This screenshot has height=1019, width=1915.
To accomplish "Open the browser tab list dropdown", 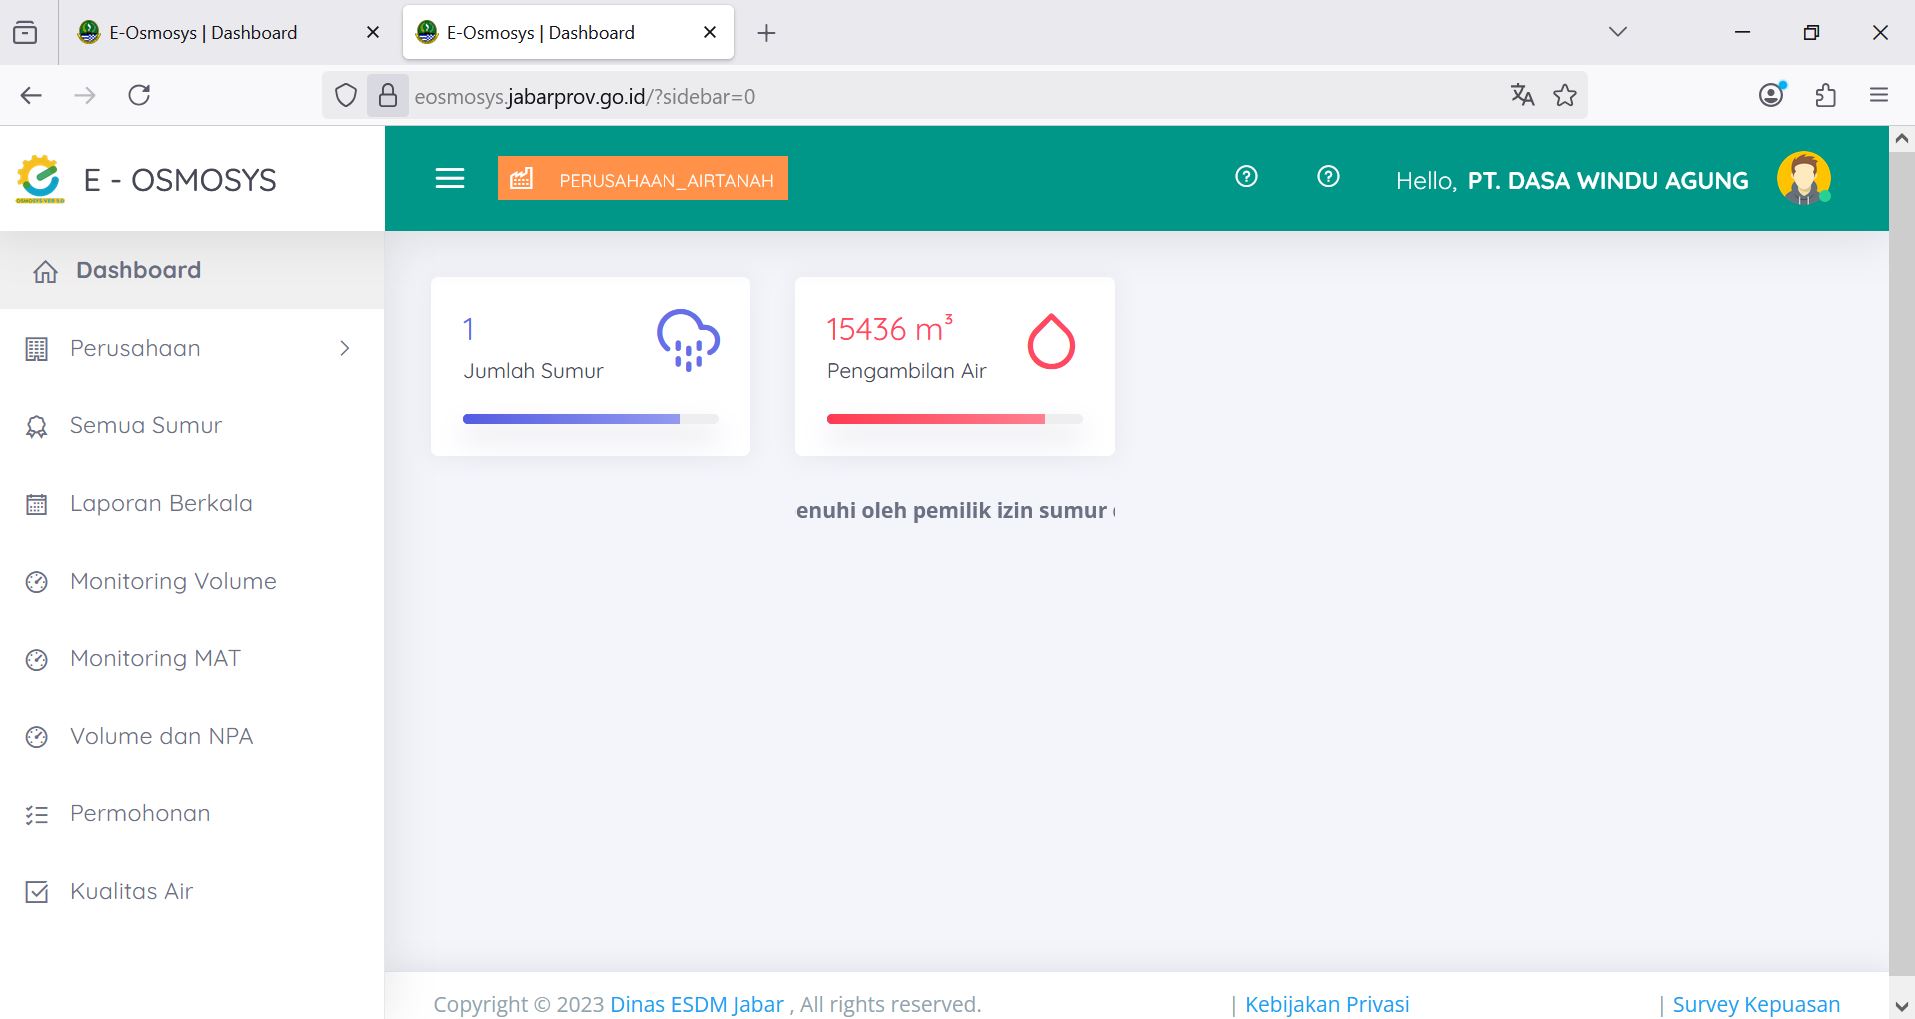I will [1618, 32].
